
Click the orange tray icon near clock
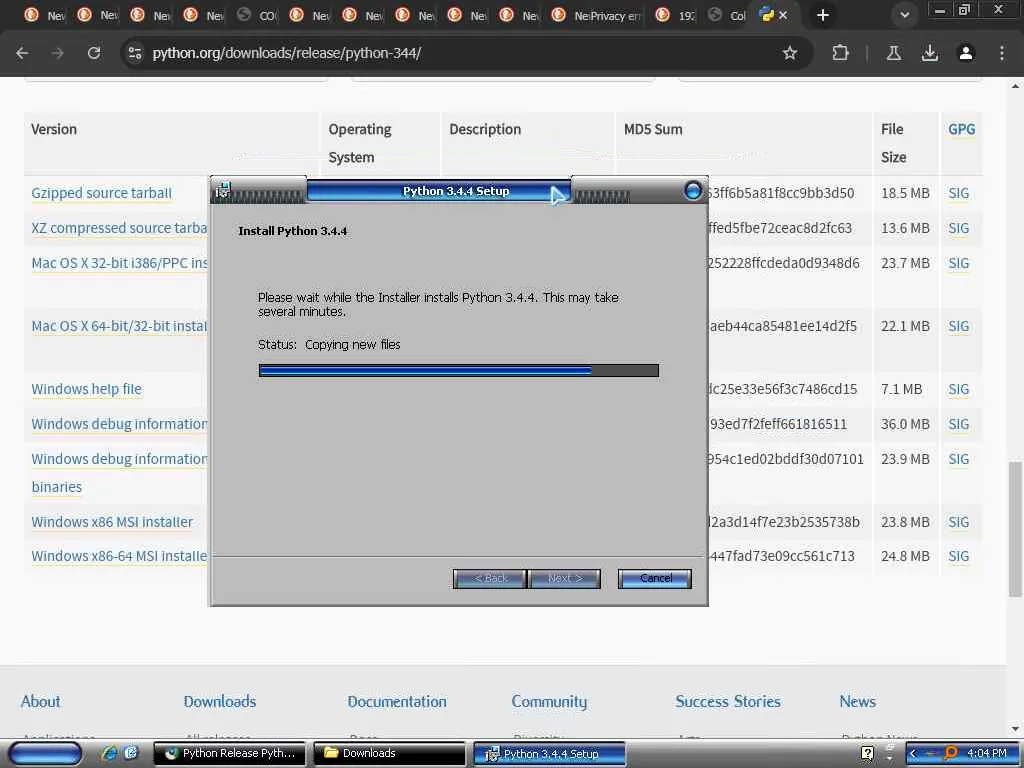pyautogui.click(x=951, y=754)
